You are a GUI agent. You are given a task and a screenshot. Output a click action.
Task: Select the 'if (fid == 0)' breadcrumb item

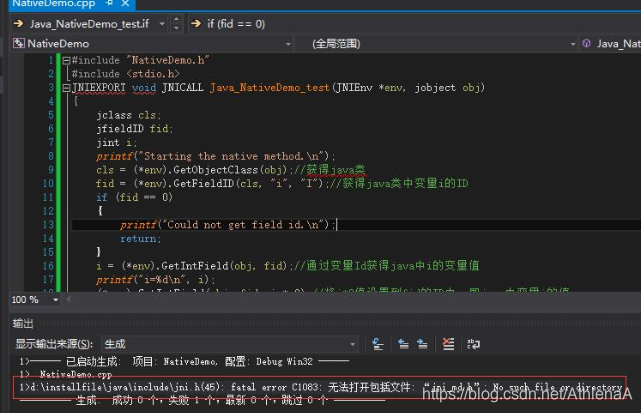236,24
